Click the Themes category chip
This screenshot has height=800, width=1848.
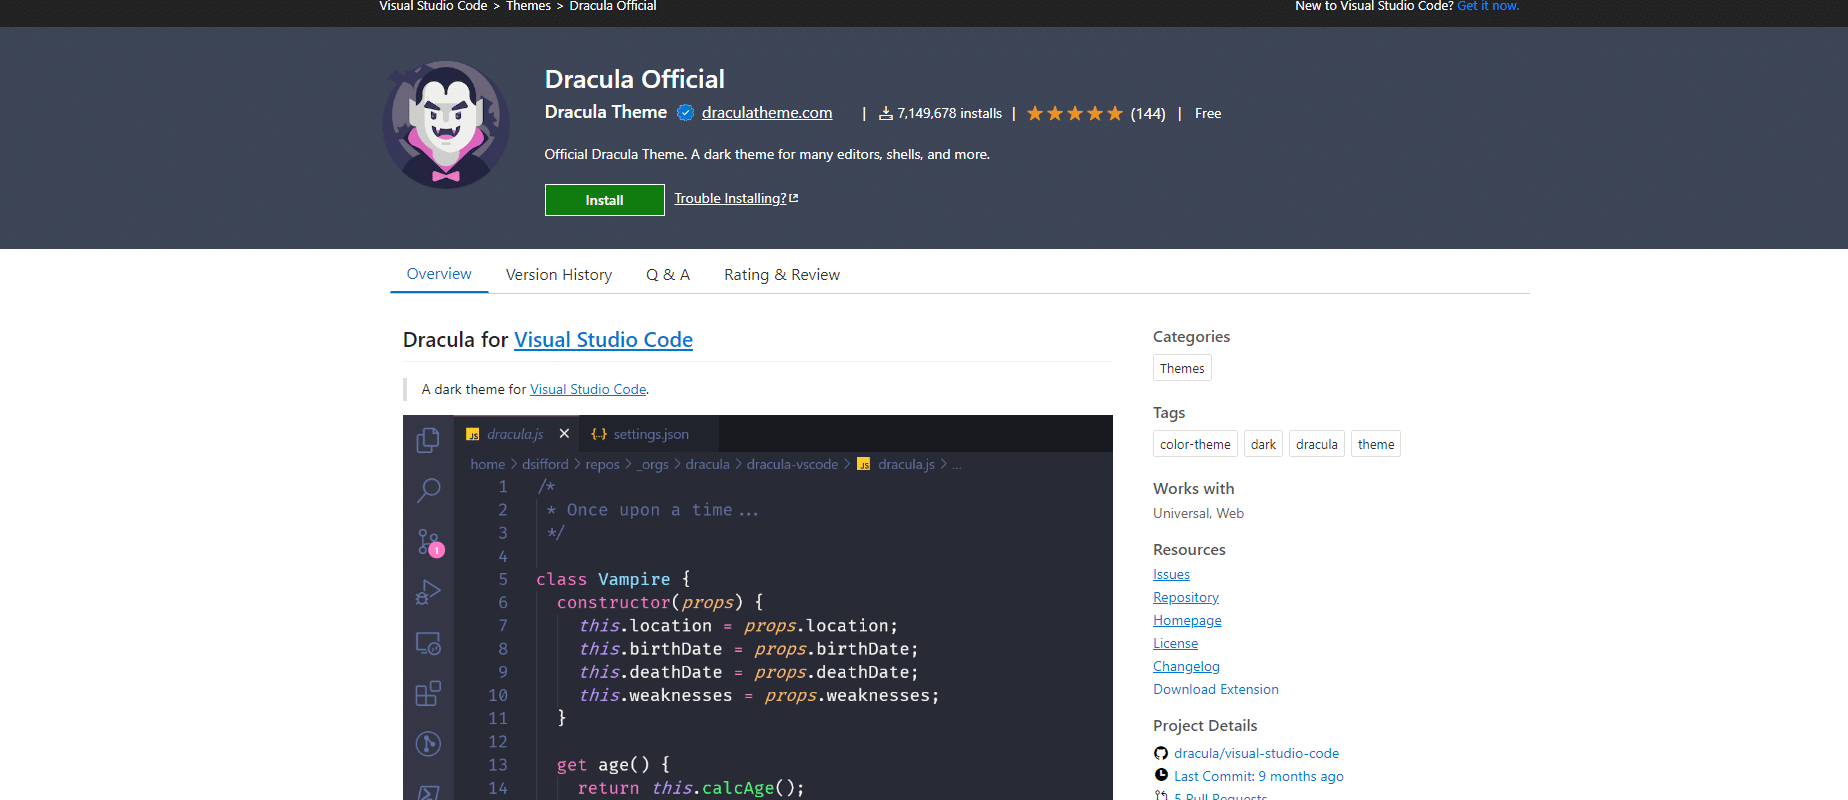pyautogui.click(x=1181, y=368)
